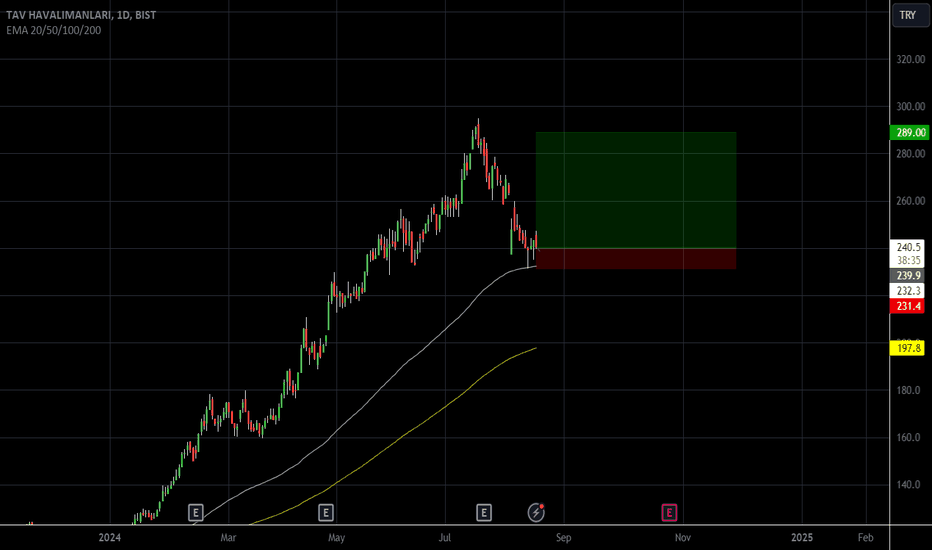The height and width of the screenshot is (550, 932).
Task: Click the July earnings E marker
Action: tap(484, 512)
